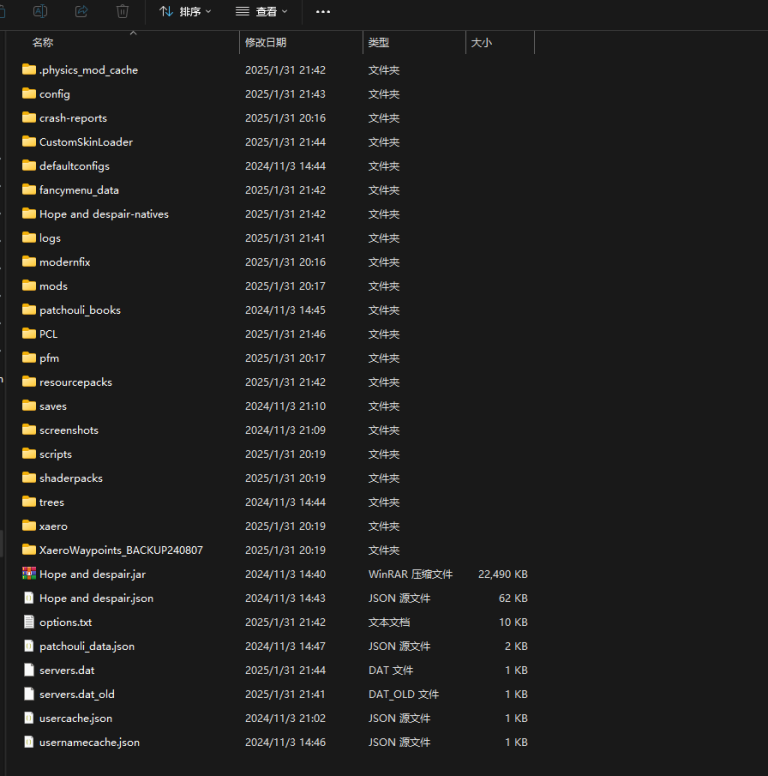This screenshot has width=768, height=776.
Task: Select the options.txt file icon
Action: tap(29, 622)
